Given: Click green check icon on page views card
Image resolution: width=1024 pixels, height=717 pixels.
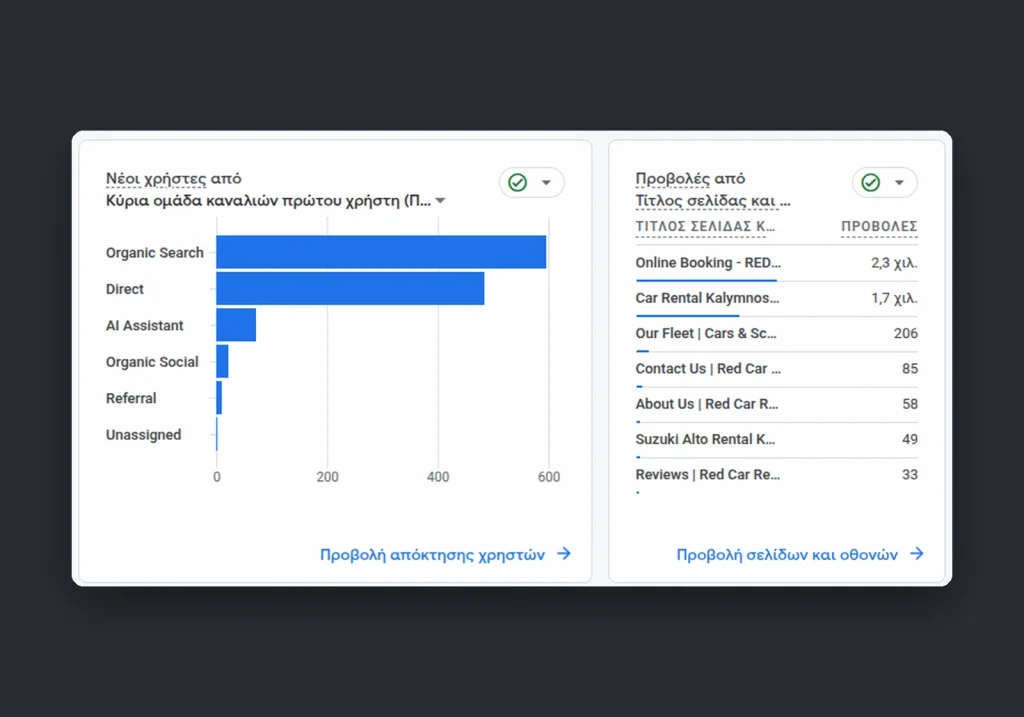Looking at the screenshot, I should pyautogui.click(x=871, y=182).
